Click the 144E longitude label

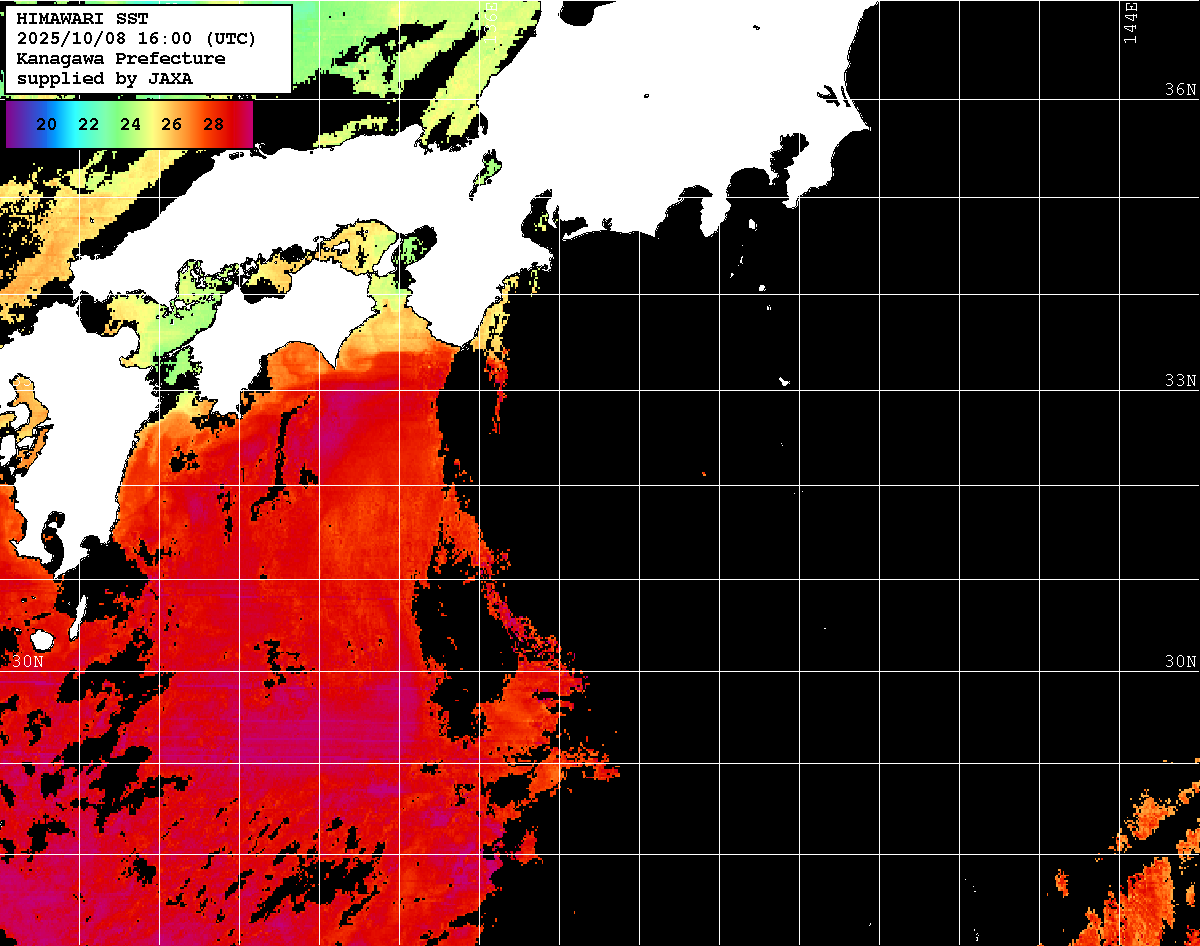(x=1130, y=22)
